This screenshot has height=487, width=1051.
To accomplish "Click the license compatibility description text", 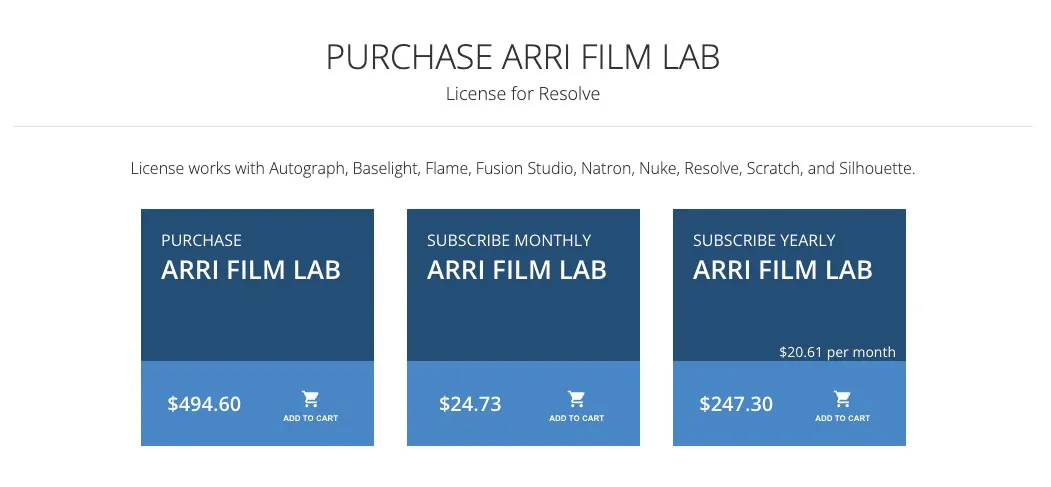I will (x=523, y=168).
